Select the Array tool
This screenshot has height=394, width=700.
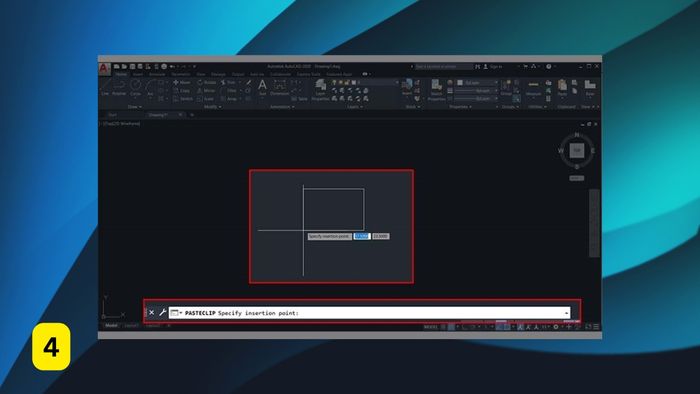[229, 99]
